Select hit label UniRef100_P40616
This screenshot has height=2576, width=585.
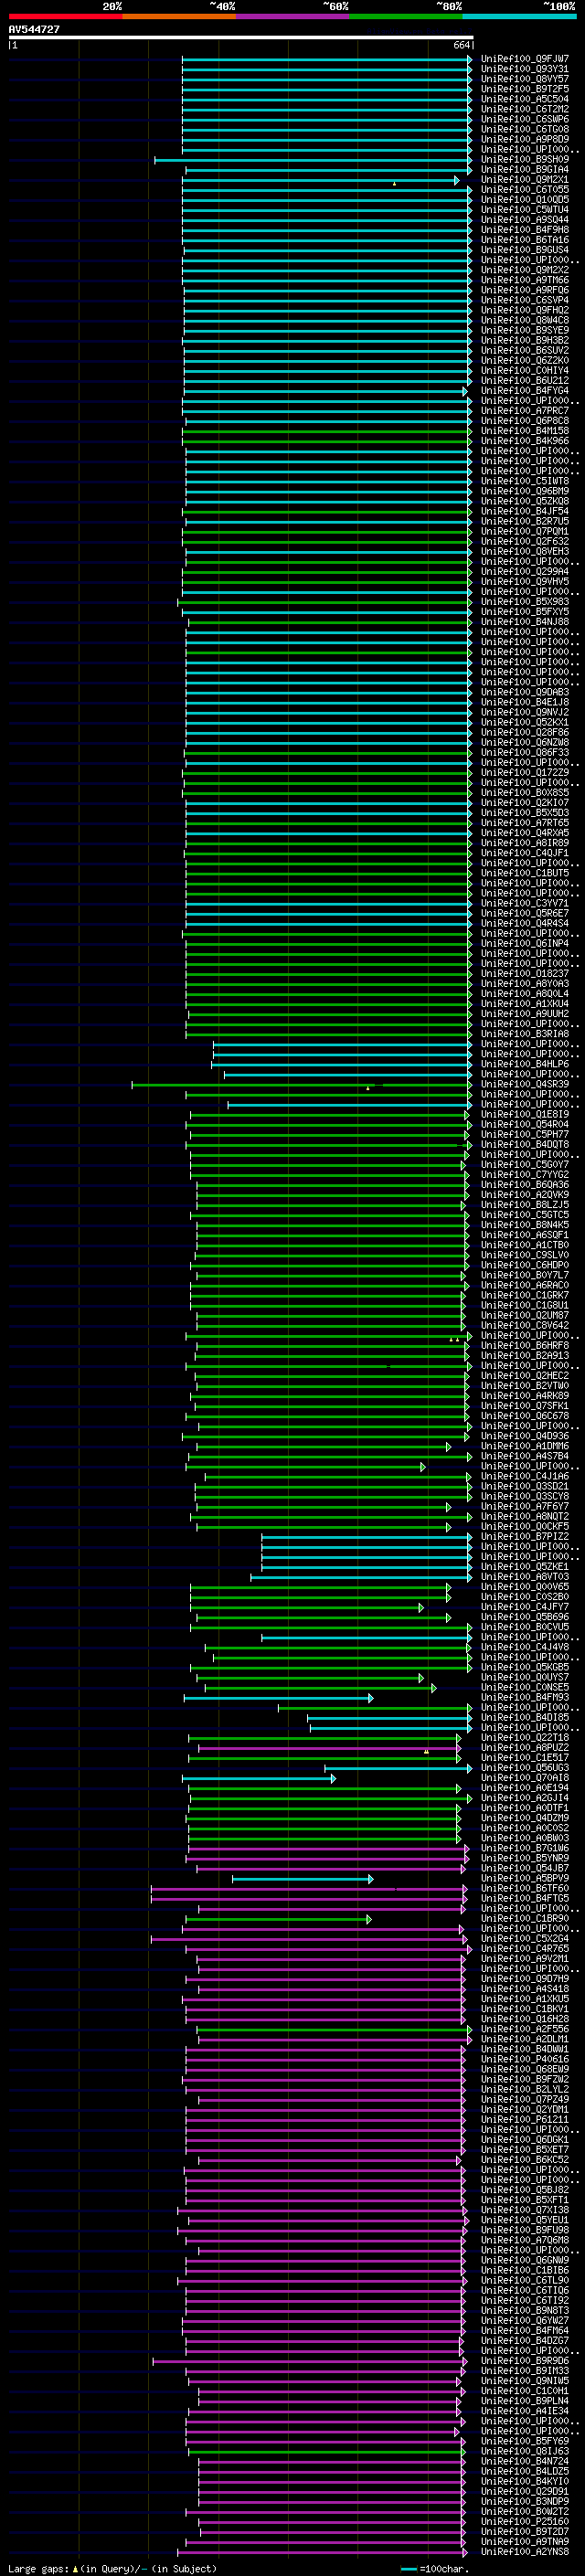524,2059
